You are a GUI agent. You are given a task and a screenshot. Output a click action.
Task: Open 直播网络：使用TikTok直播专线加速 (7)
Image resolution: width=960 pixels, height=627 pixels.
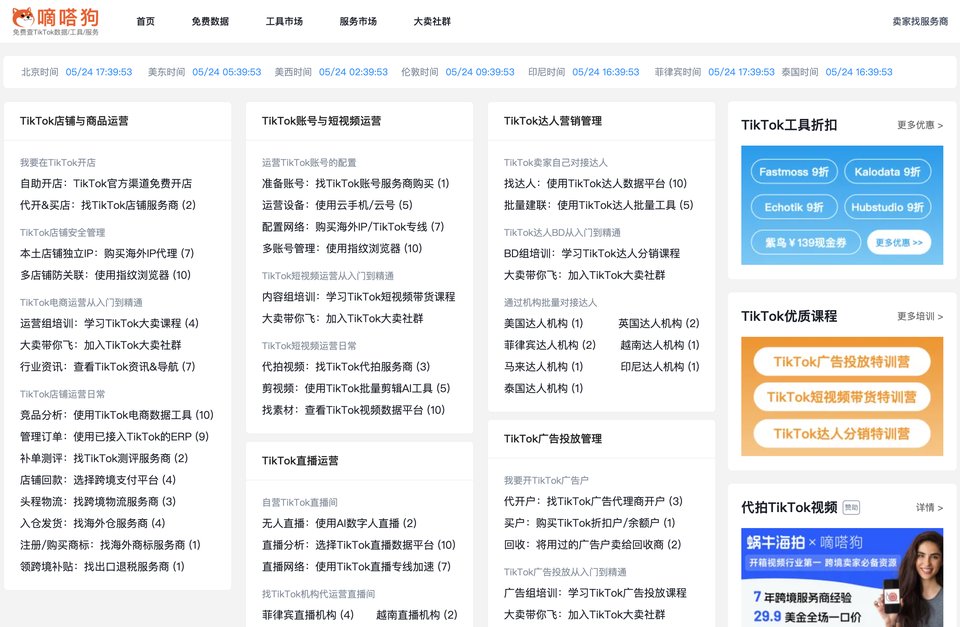(356, 567)
